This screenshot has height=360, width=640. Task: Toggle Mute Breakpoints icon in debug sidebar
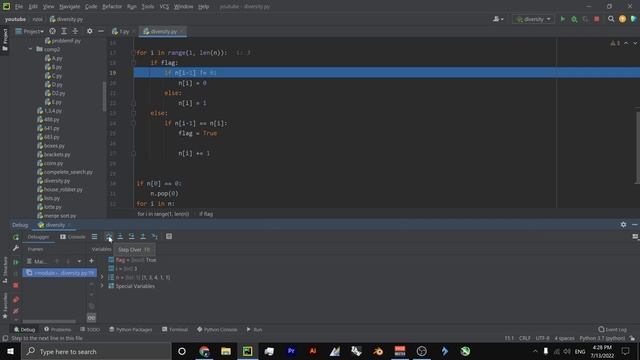(x=16, y=311)
